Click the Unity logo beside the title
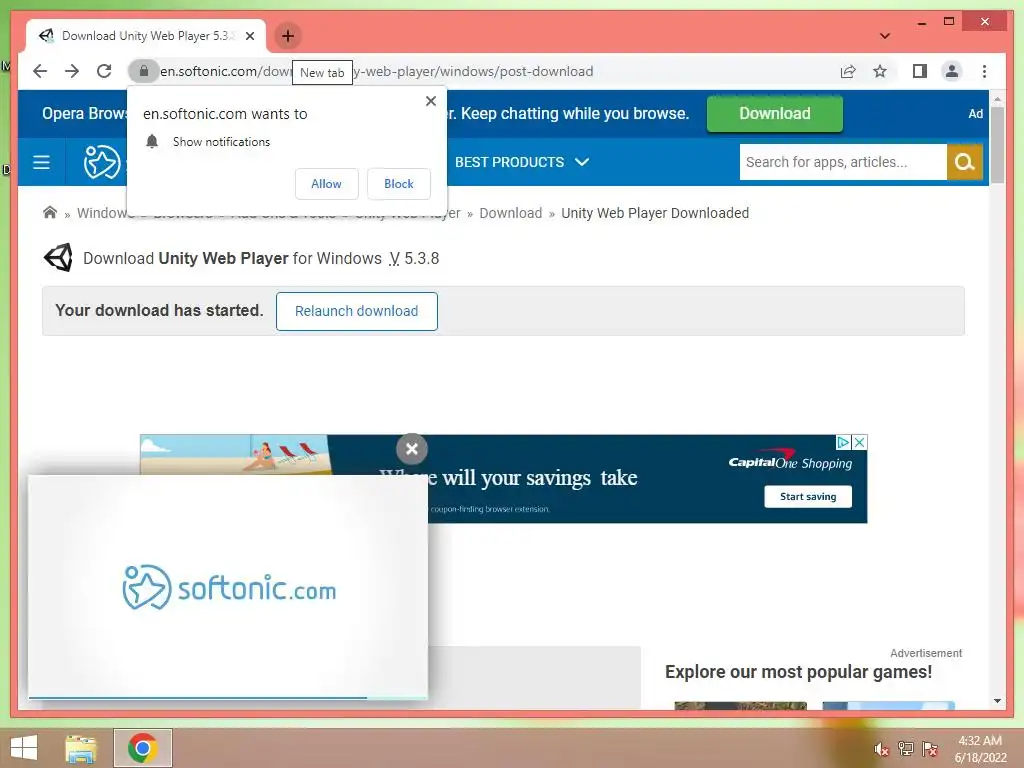 58,258
